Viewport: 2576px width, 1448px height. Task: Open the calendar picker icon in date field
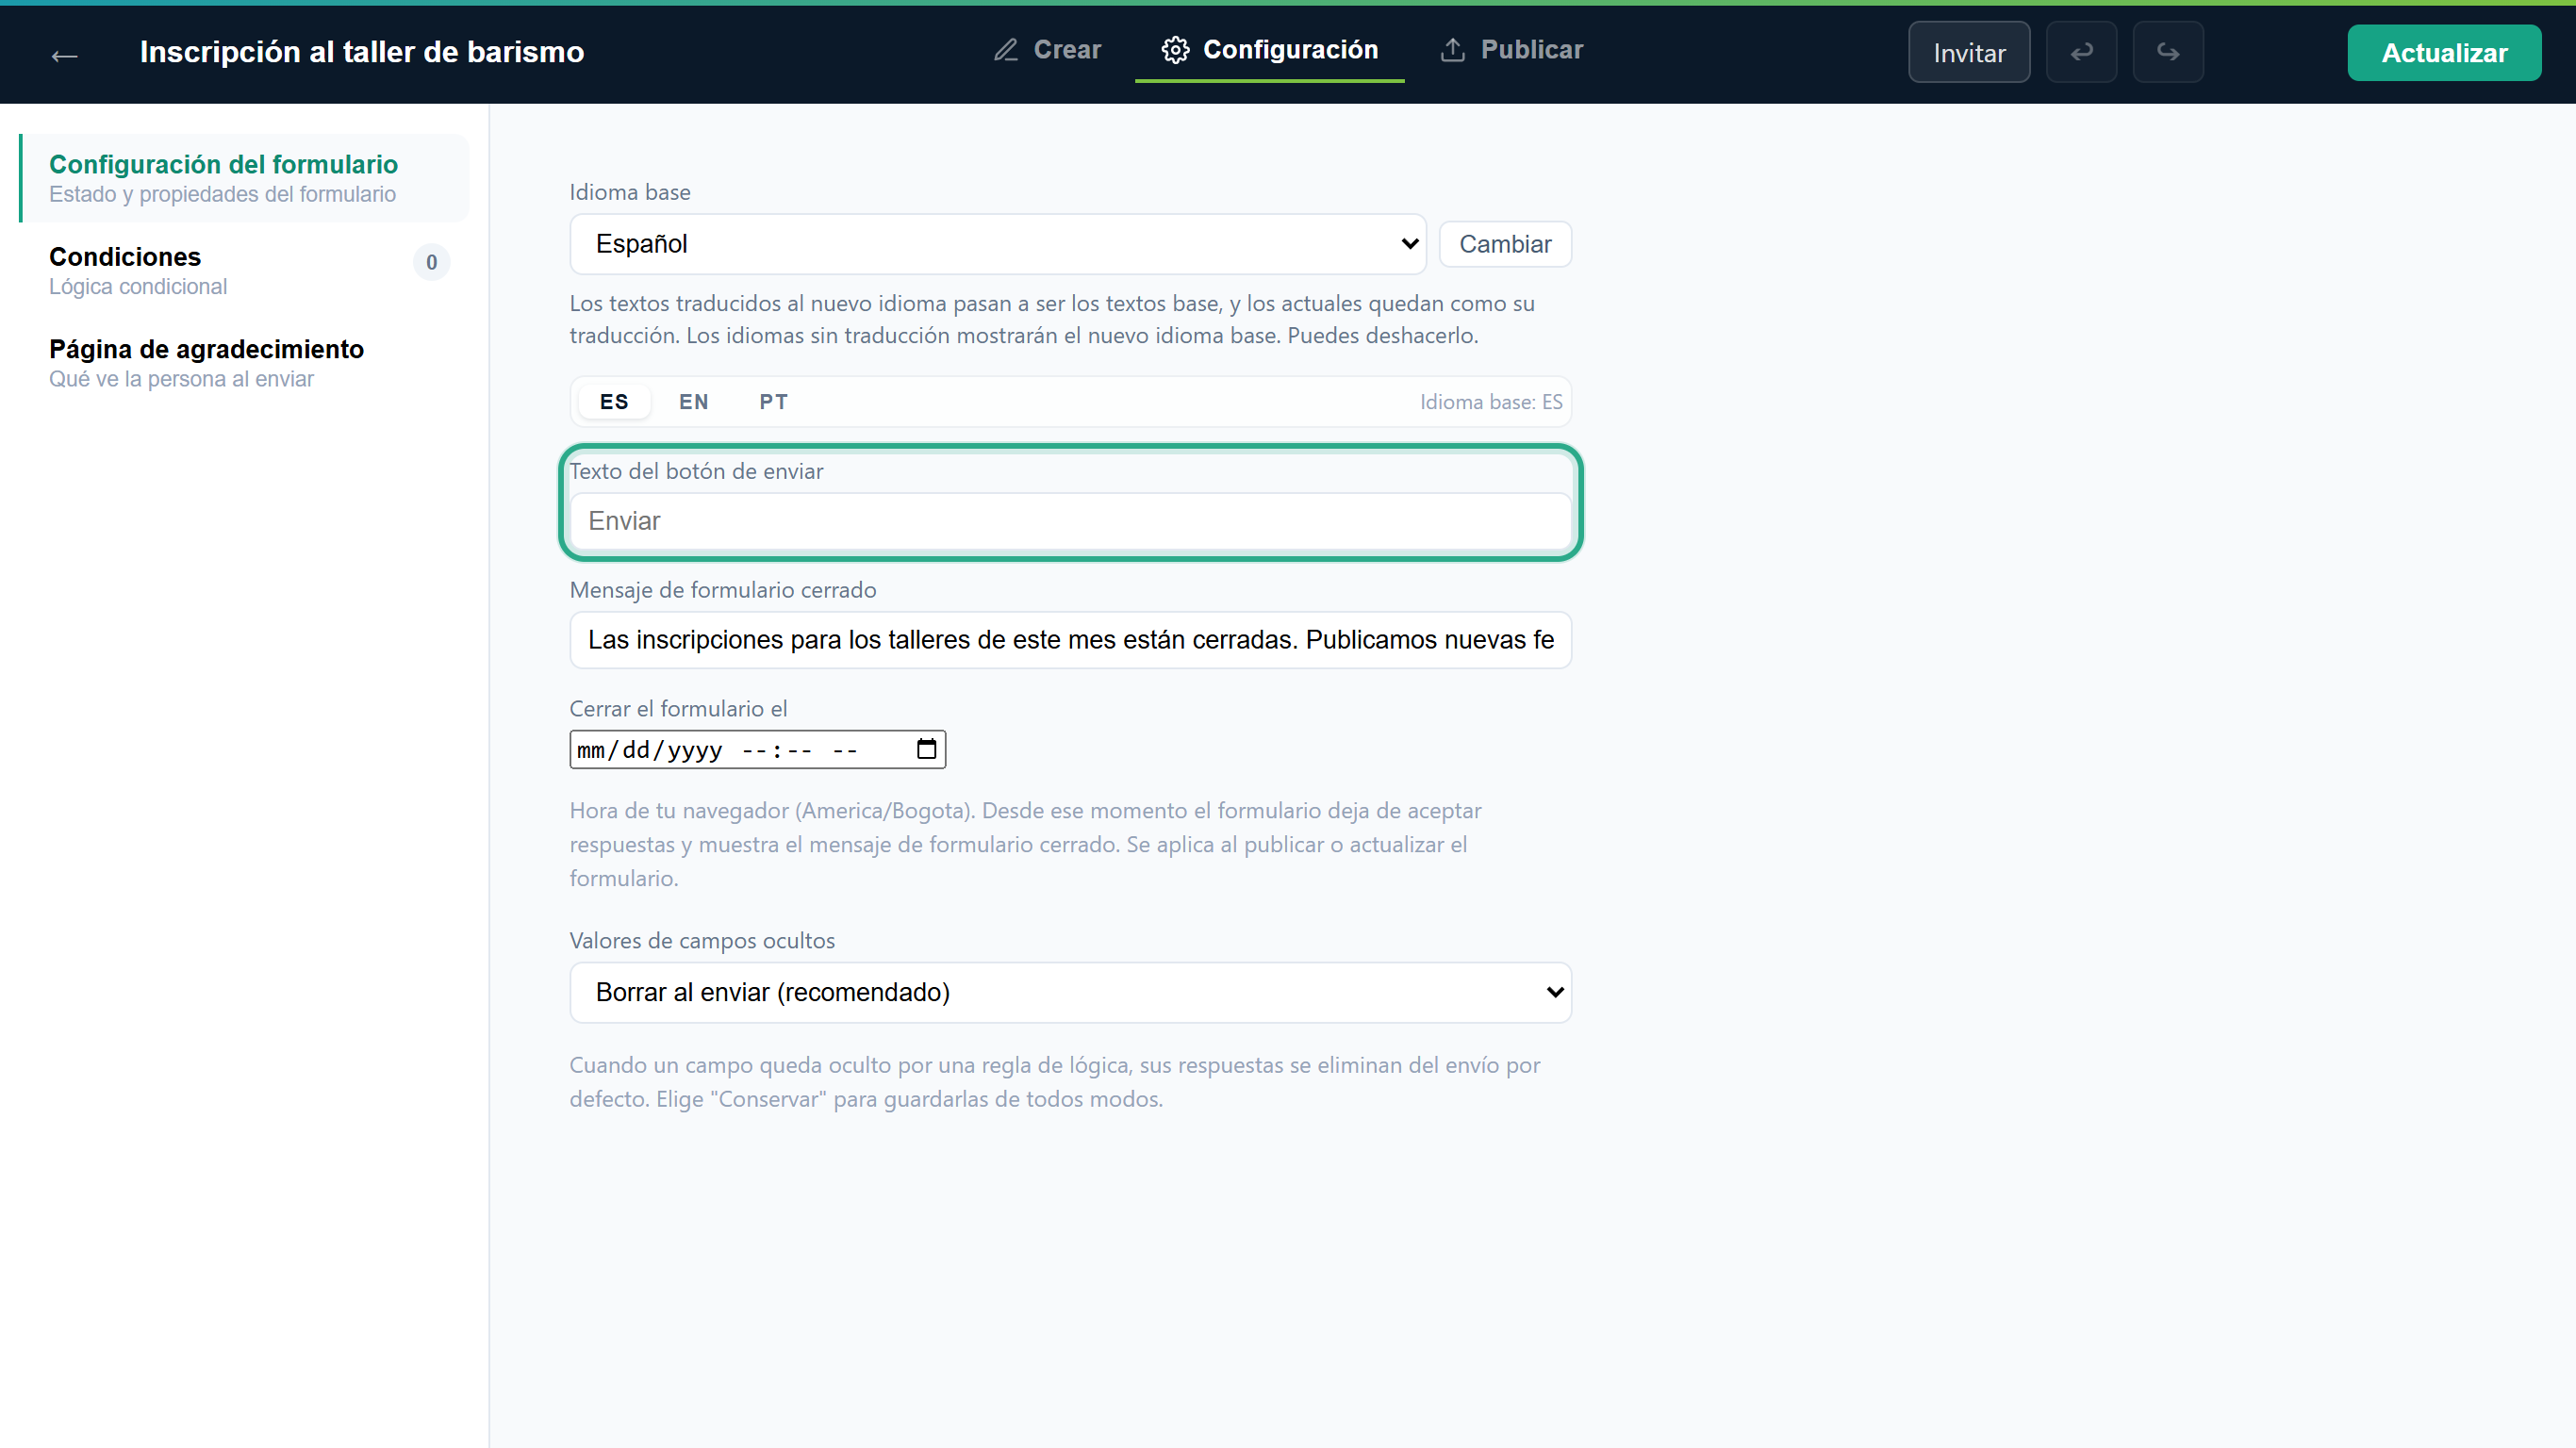(926, 748)
